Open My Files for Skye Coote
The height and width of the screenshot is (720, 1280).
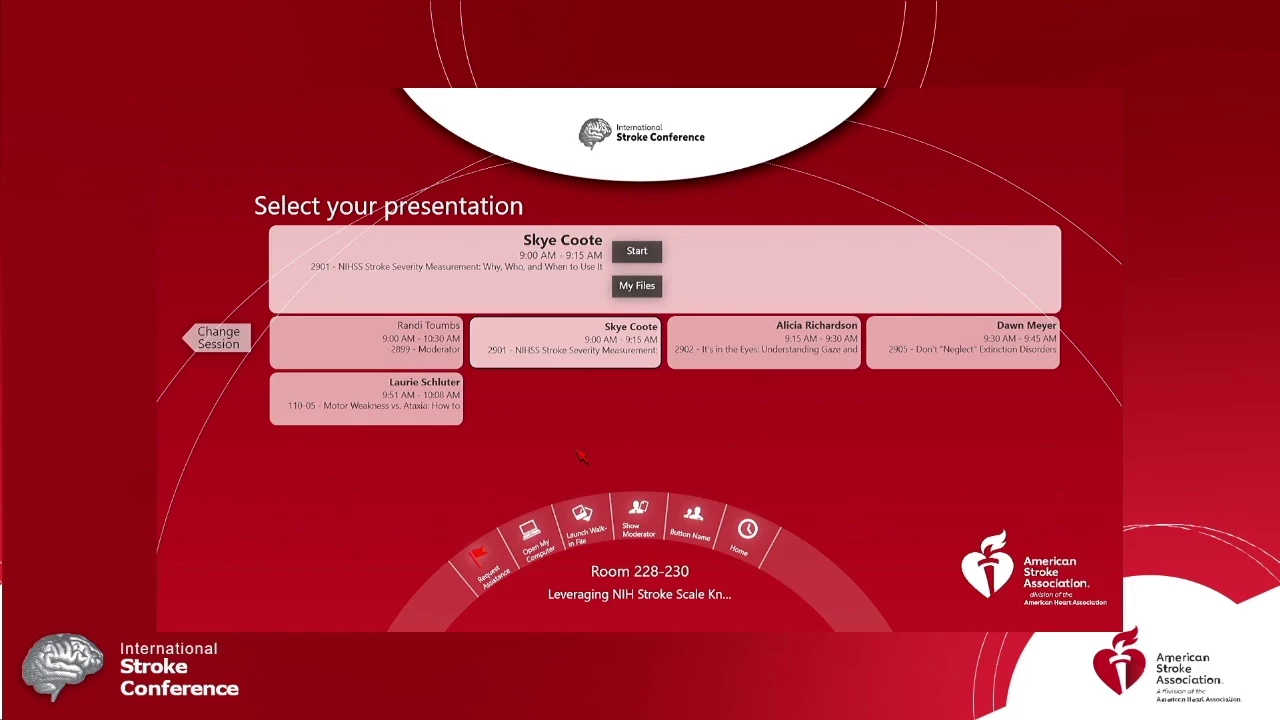(637, 286)
